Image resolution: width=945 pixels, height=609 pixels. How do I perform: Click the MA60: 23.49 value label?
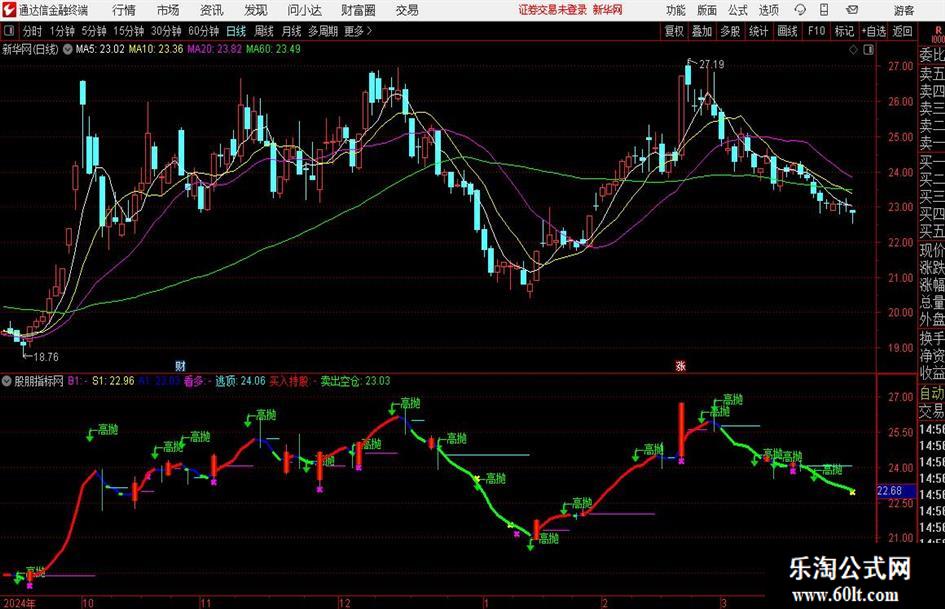click(273, 49)
